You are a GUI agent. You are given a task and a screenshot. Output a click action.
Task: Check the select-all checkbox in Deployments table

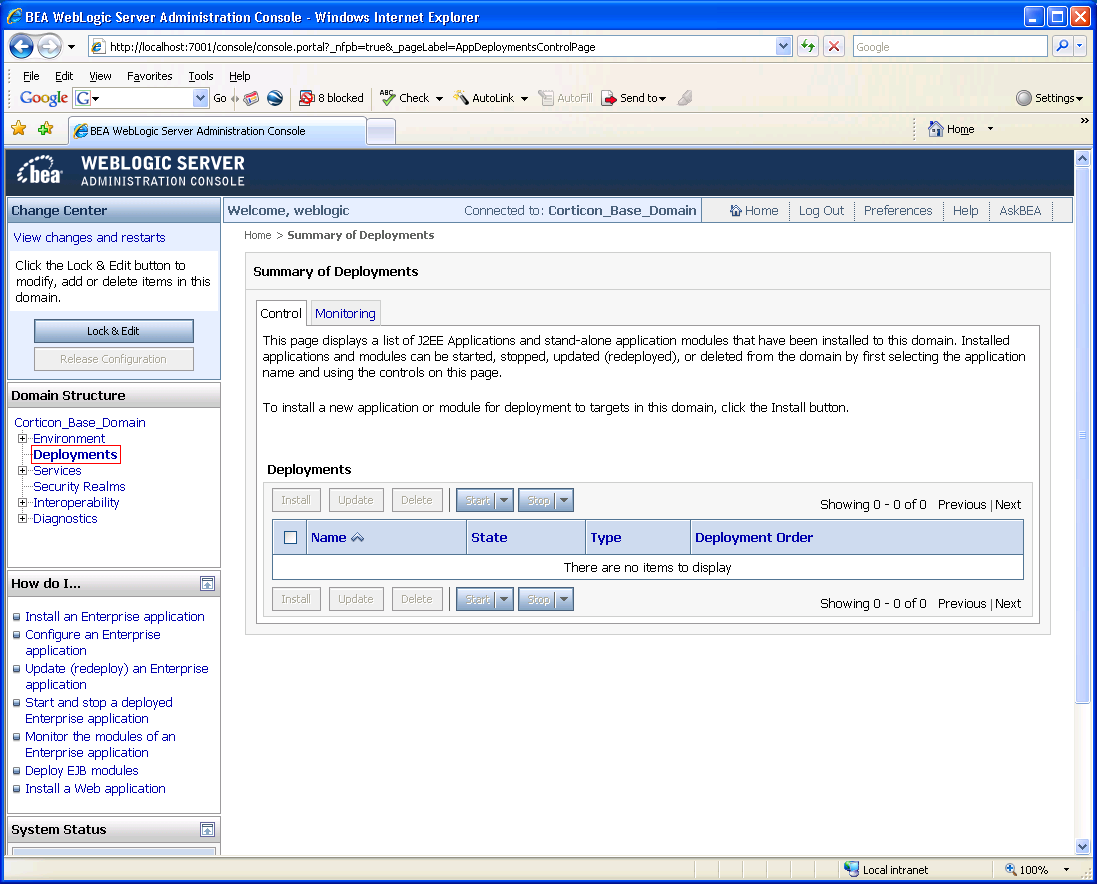coord(290,537)
